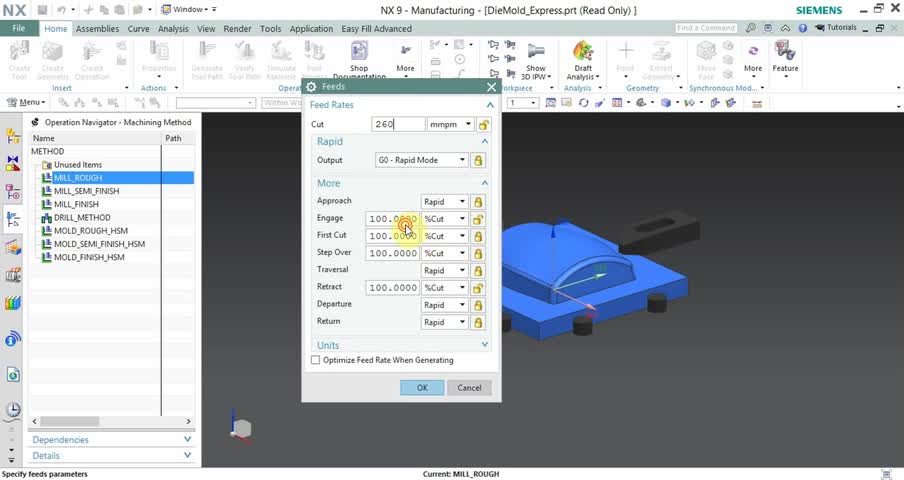Open Create Operation icon
Screen dimensions: 904x480
(92, 61)
